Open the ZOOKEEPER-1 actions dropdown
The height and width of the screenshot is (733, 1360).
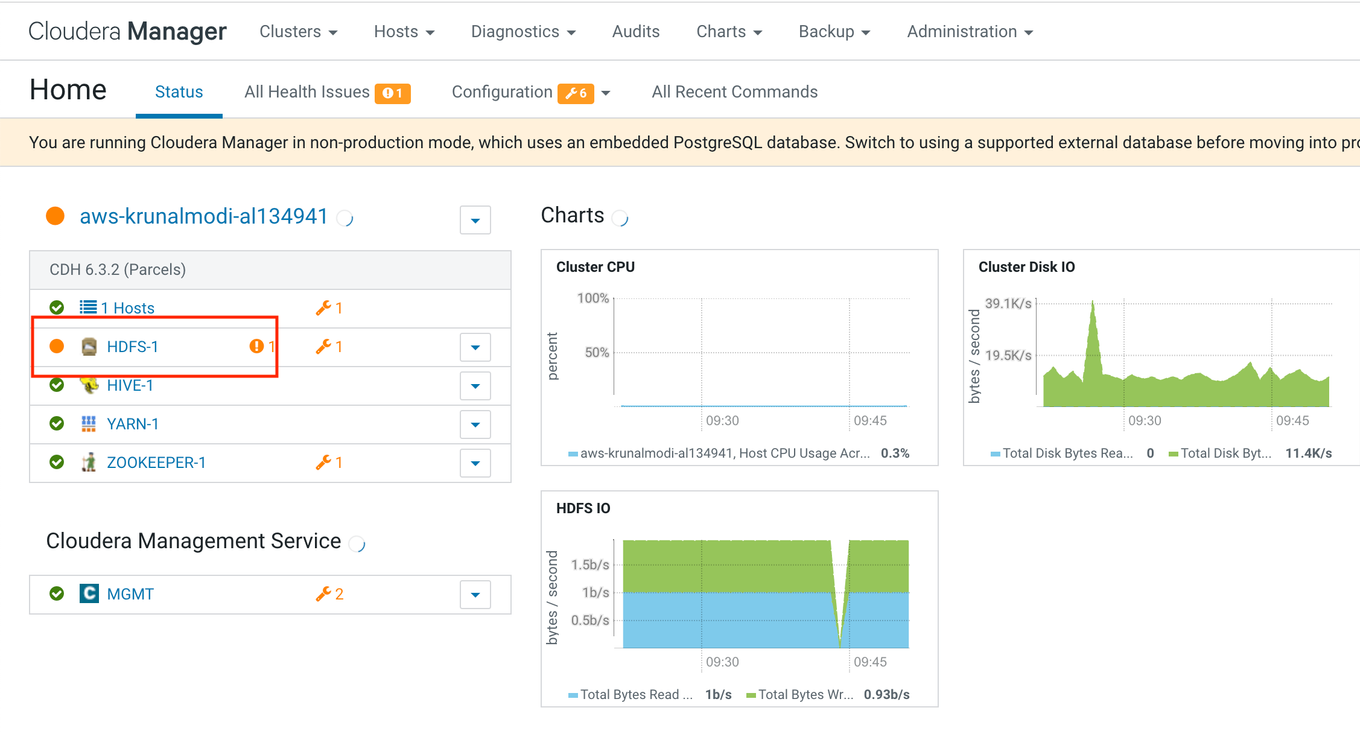(x=475, y=463)
